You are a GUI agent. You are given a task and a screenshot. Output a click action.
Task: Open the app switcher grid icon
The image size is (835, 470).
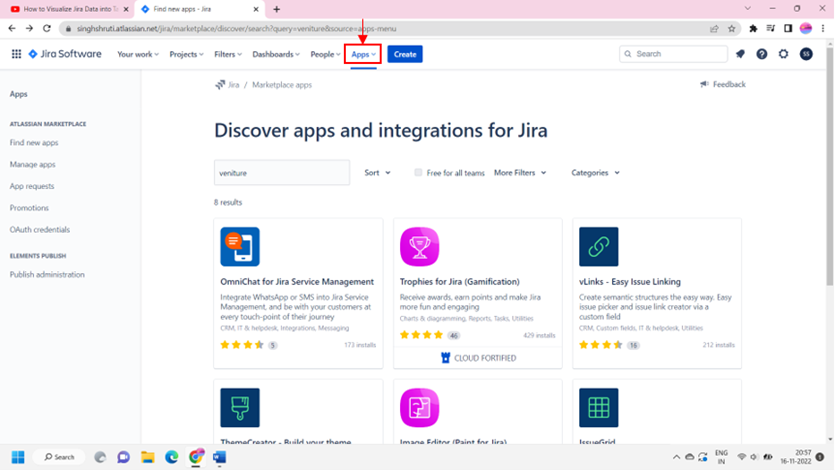click(x=17, y=54)
